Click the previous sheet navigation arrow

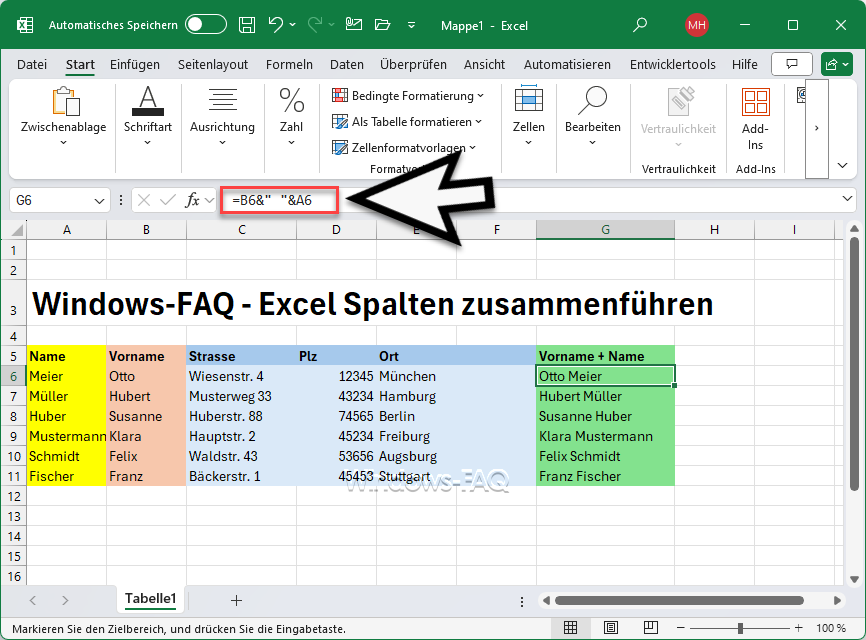33,600
